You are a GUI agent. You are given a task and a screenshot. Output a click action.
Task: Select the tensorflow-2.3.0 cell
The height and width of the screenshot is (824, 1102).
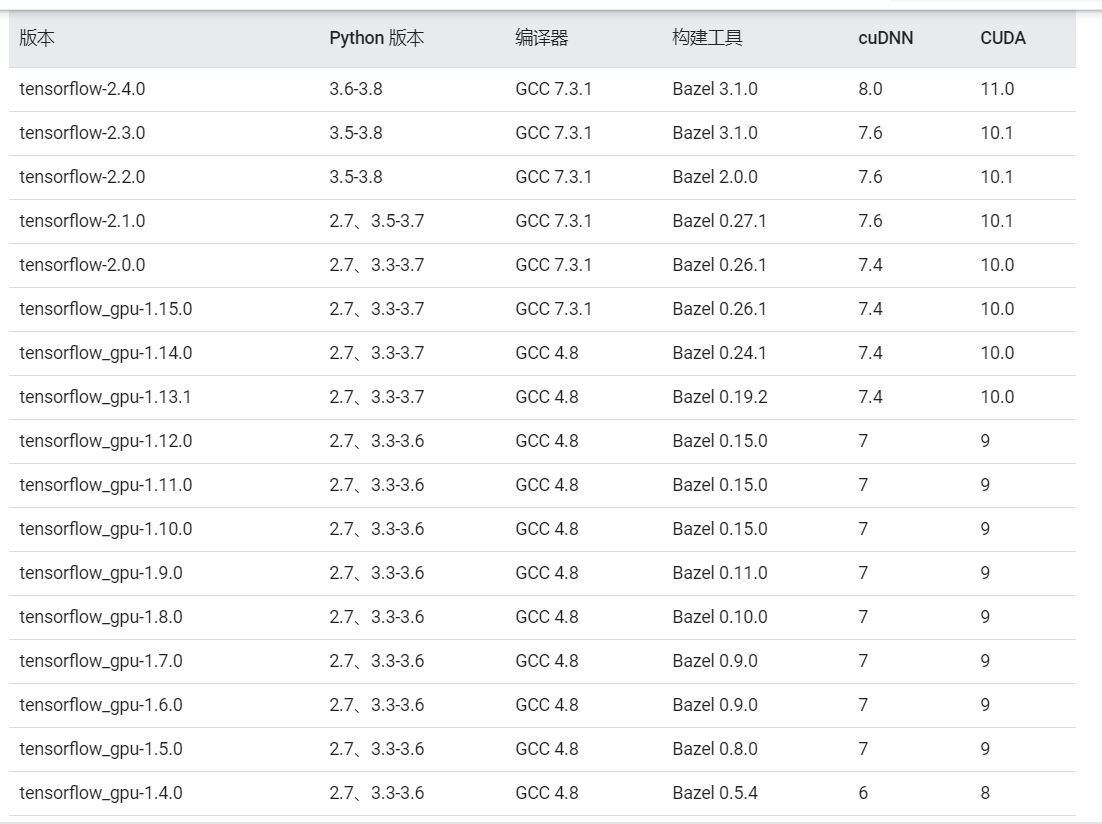[82, 133]
